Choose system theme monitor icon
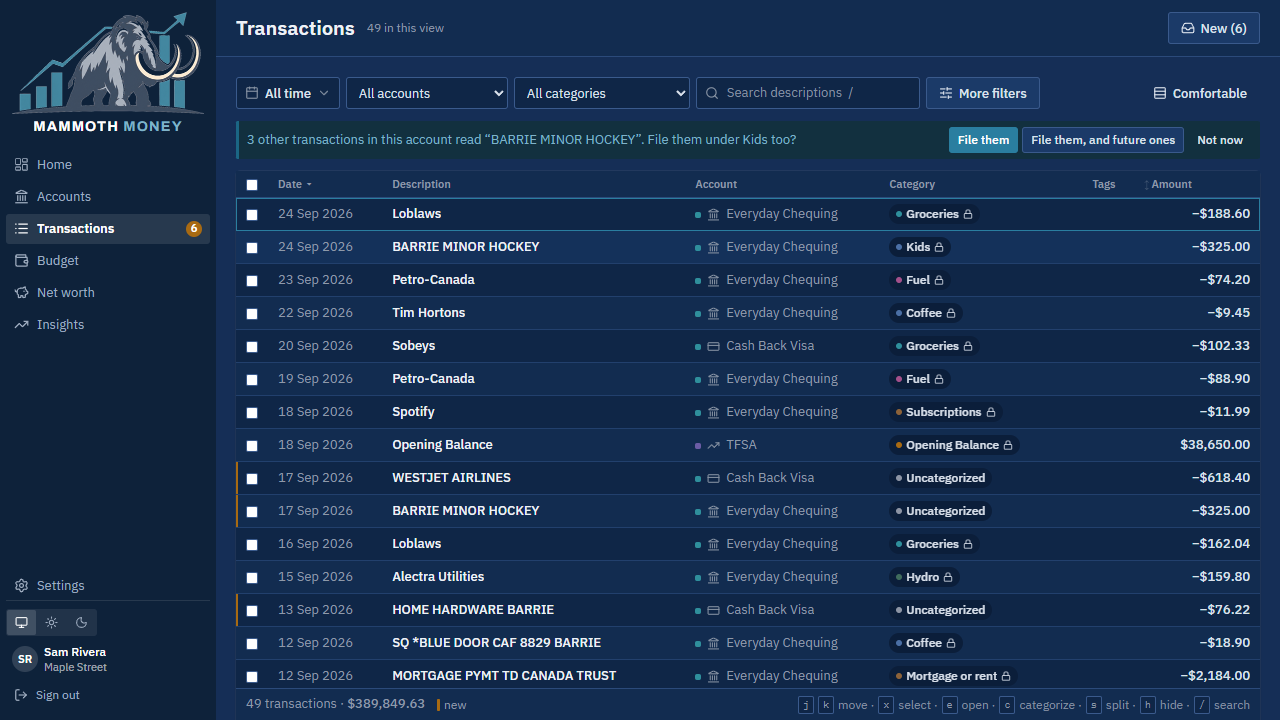1280x720 pixels. 21,622
